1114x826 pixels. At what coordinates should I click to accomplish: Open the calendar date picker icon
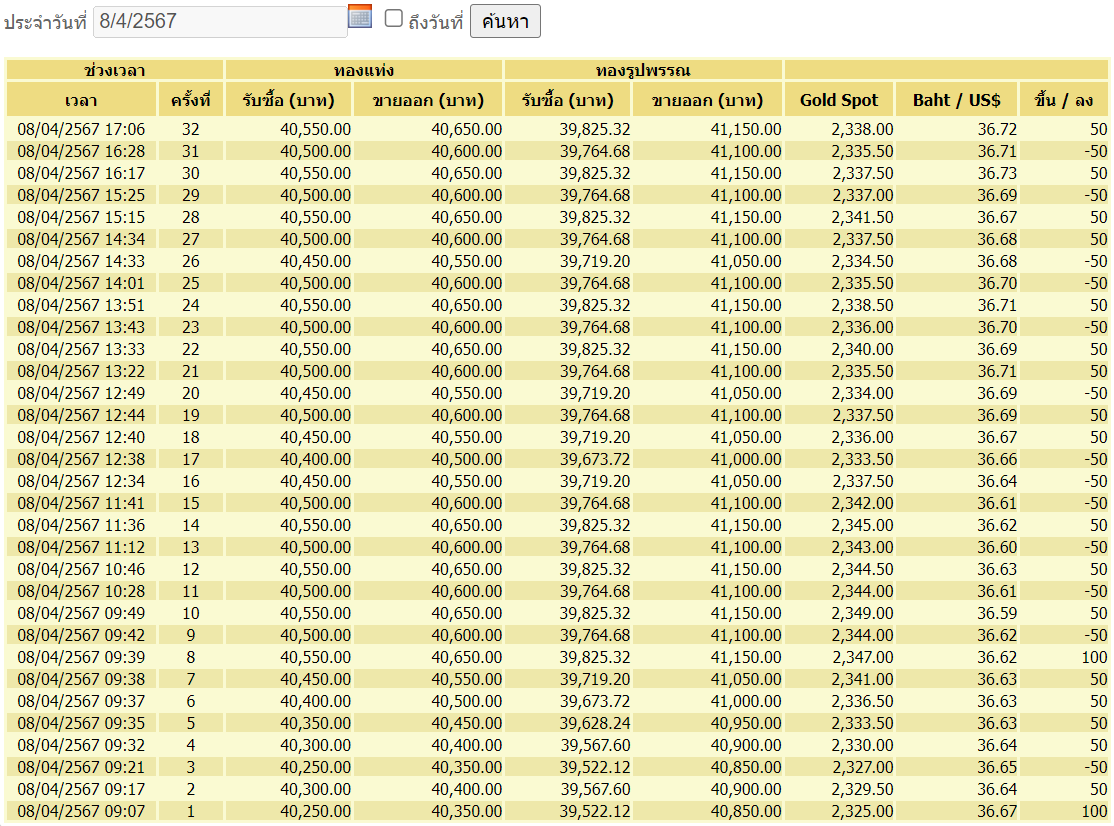360,16
